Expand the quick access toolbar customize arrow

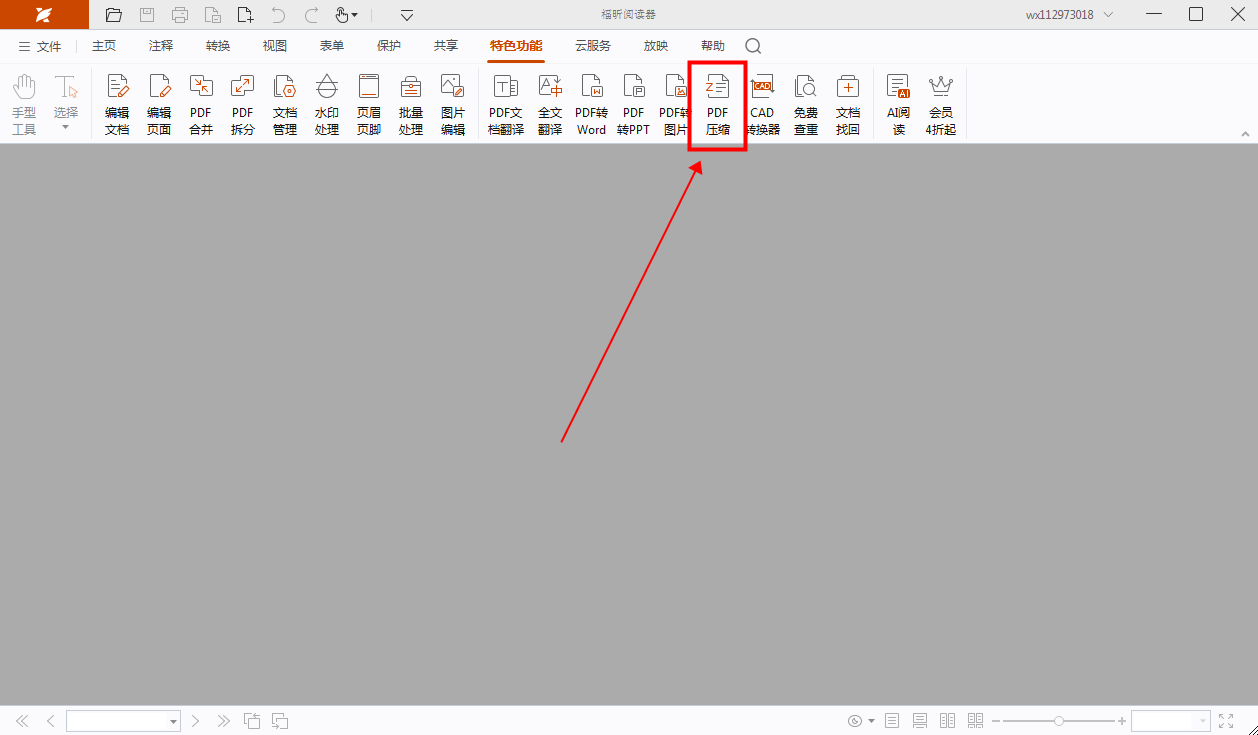(407, 15)
